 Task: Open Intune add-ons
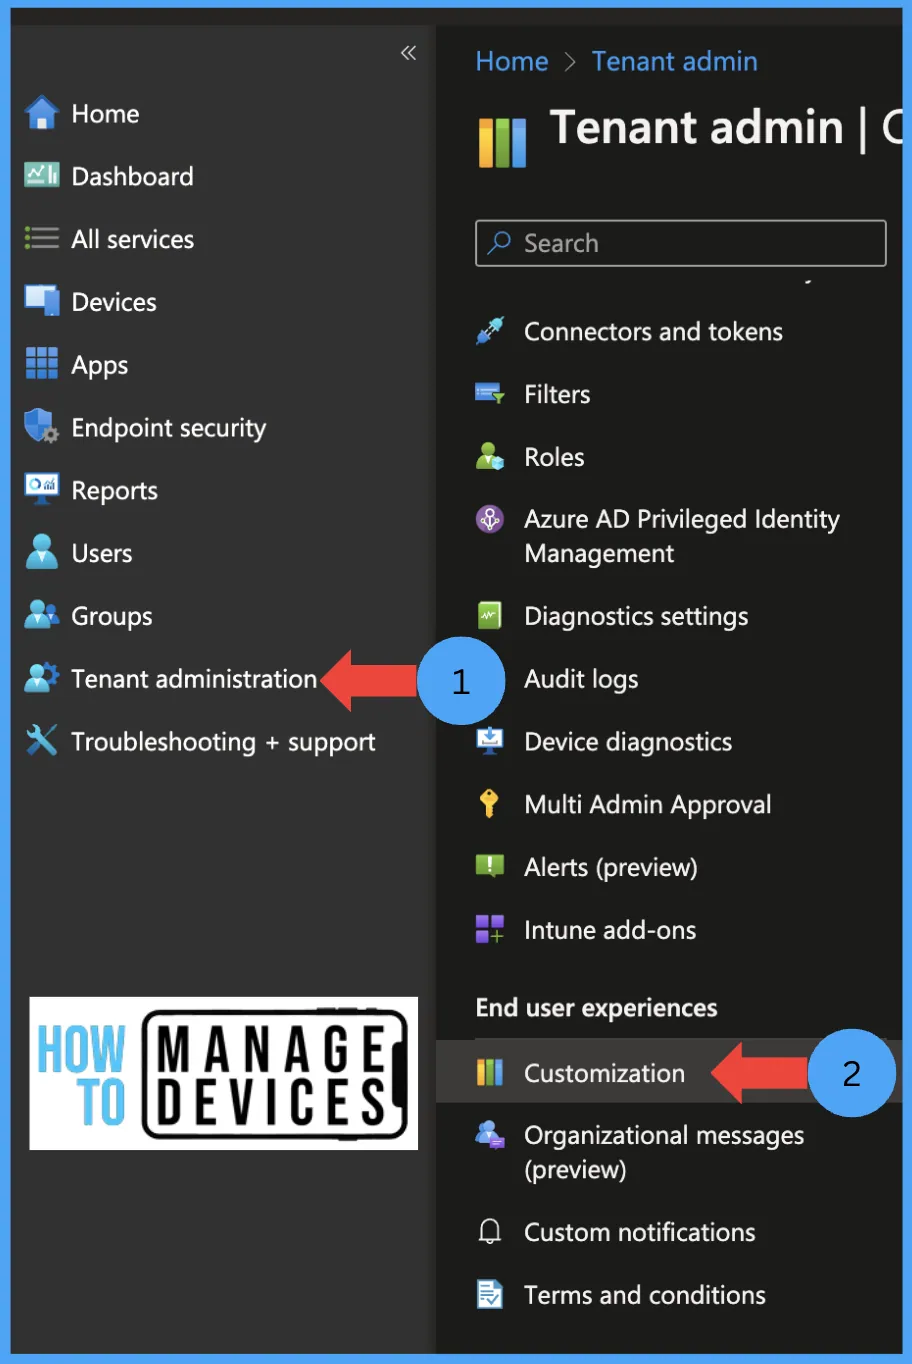click(x=610, y=930)
